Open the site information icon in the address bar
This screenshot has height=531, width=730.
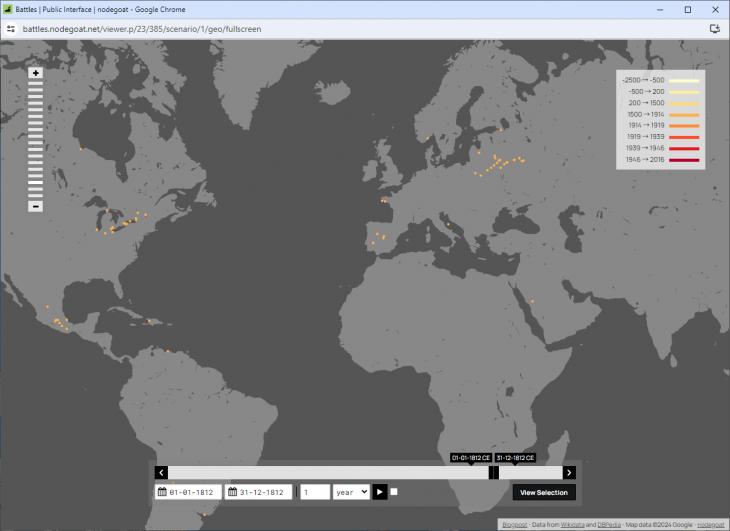[11, 29]
